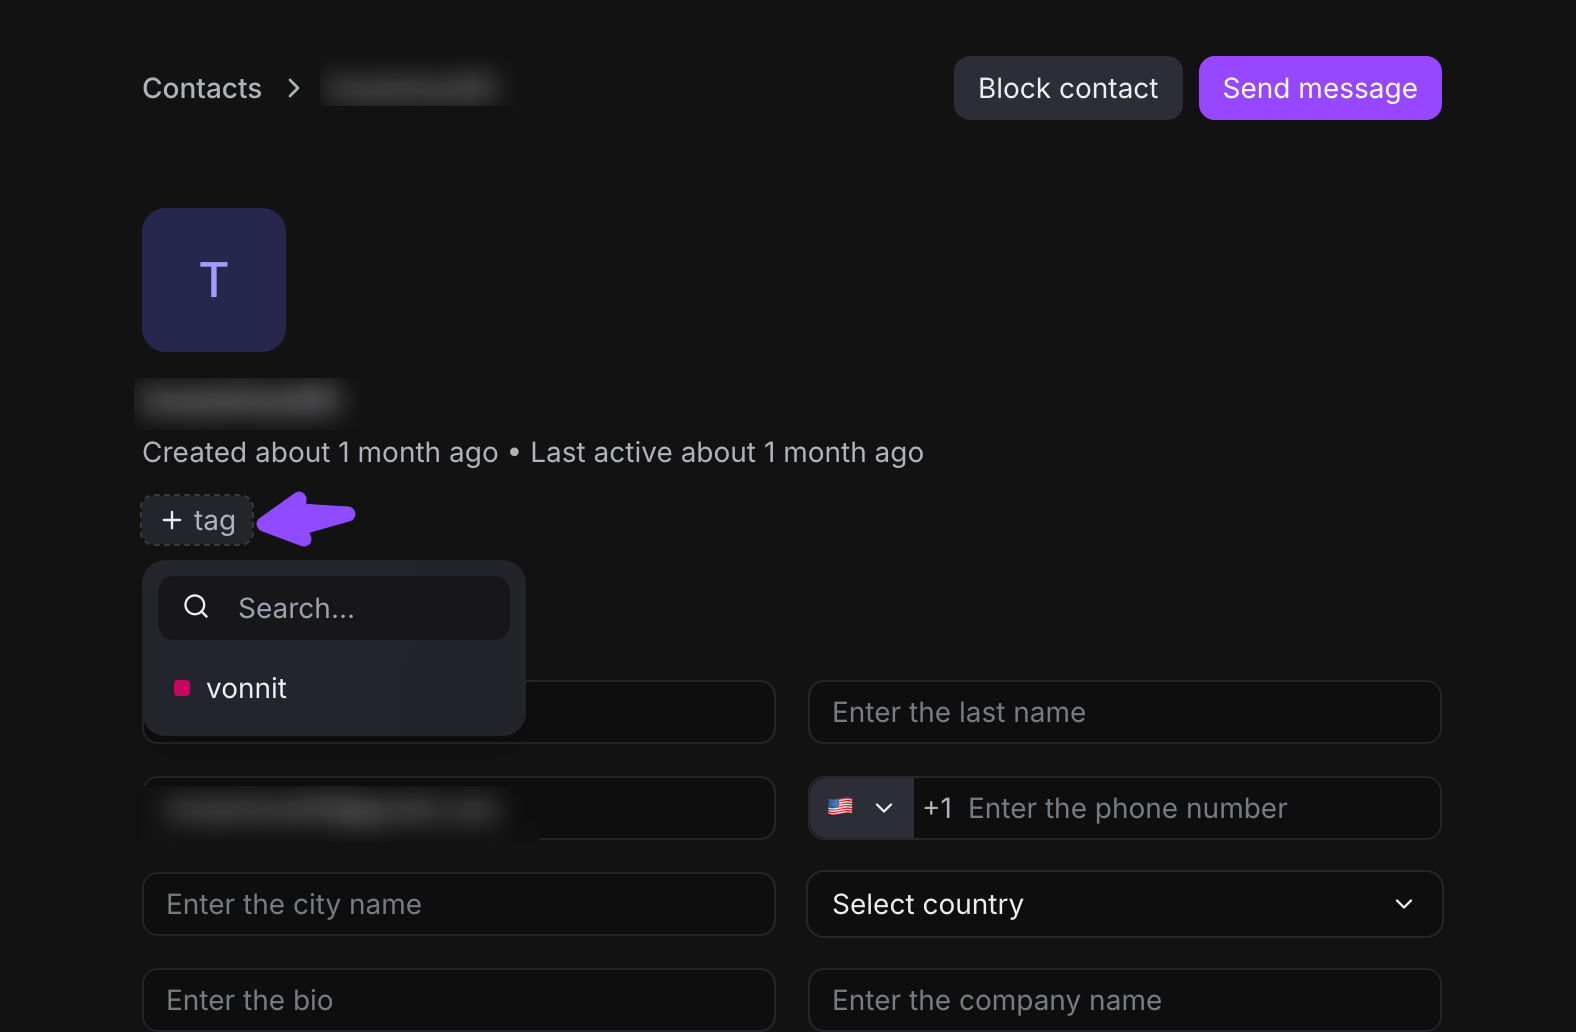
Task: Click the last name input field
Action: pyautogui.click(x=1124, y=712)
